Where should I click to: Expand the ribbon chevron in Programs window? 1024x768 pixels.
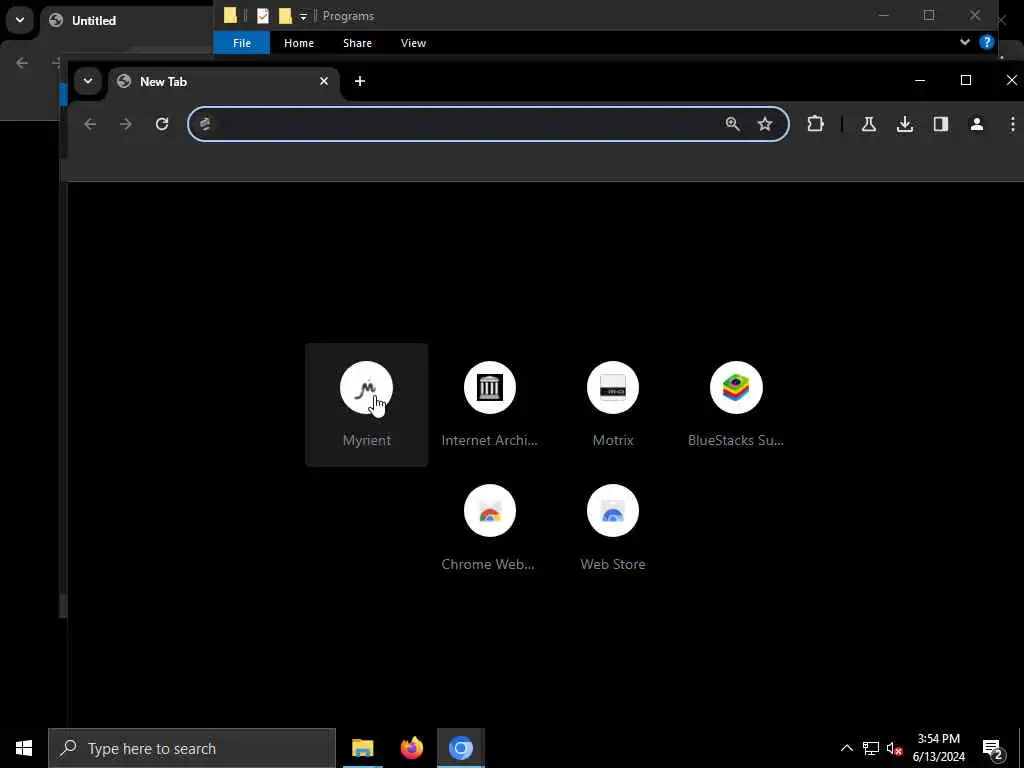tap(965, 42)
